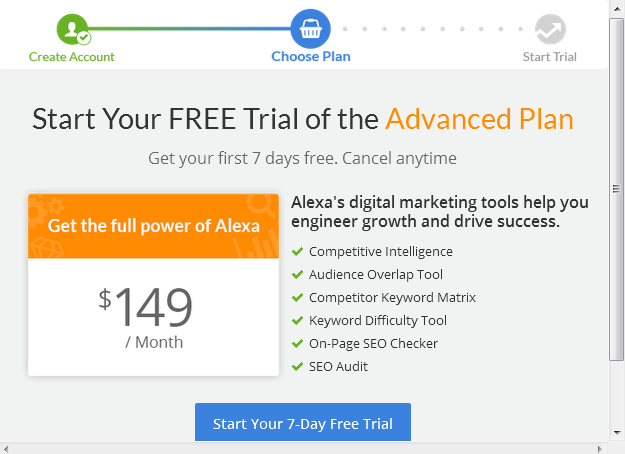Click the vertical scrollbar up arrow

point(616,8)
